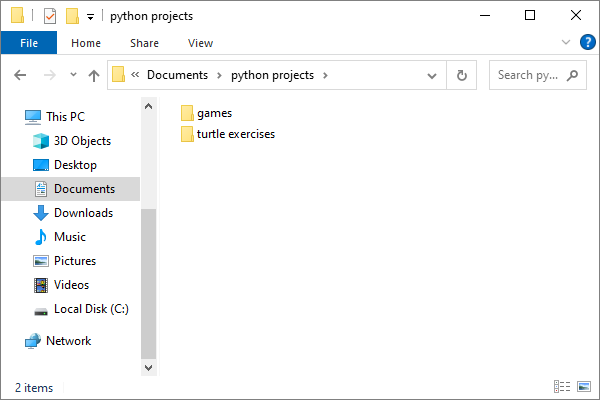
Task: Click the folder icon in the address bar
Action: 119,74
